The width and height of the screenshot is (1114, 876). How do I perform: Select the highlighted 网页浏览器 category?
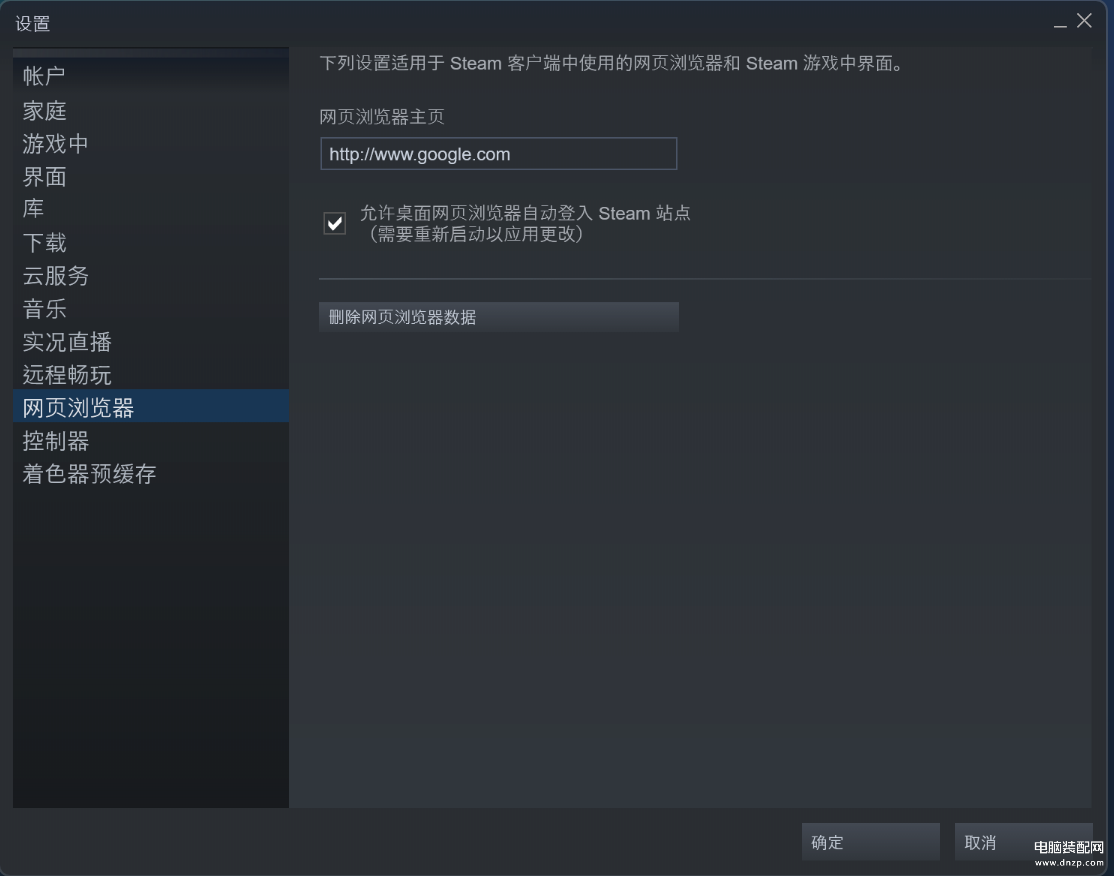(151, 406)
